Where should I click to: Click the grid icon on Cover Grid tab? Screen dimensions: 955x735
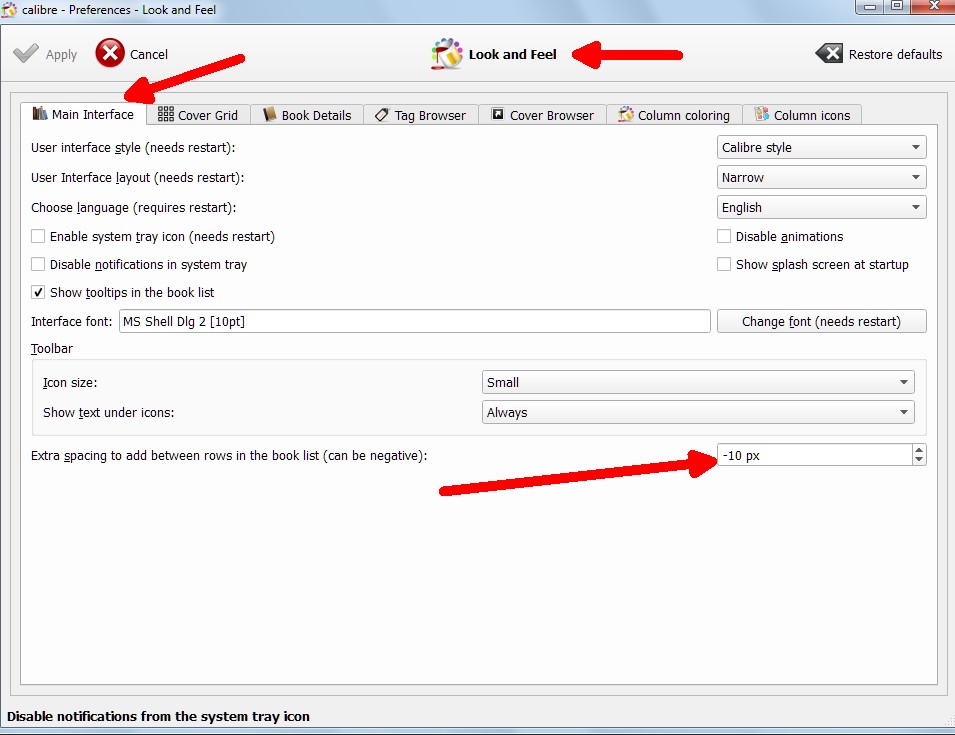pyautogui.click(x=166, y=114)
